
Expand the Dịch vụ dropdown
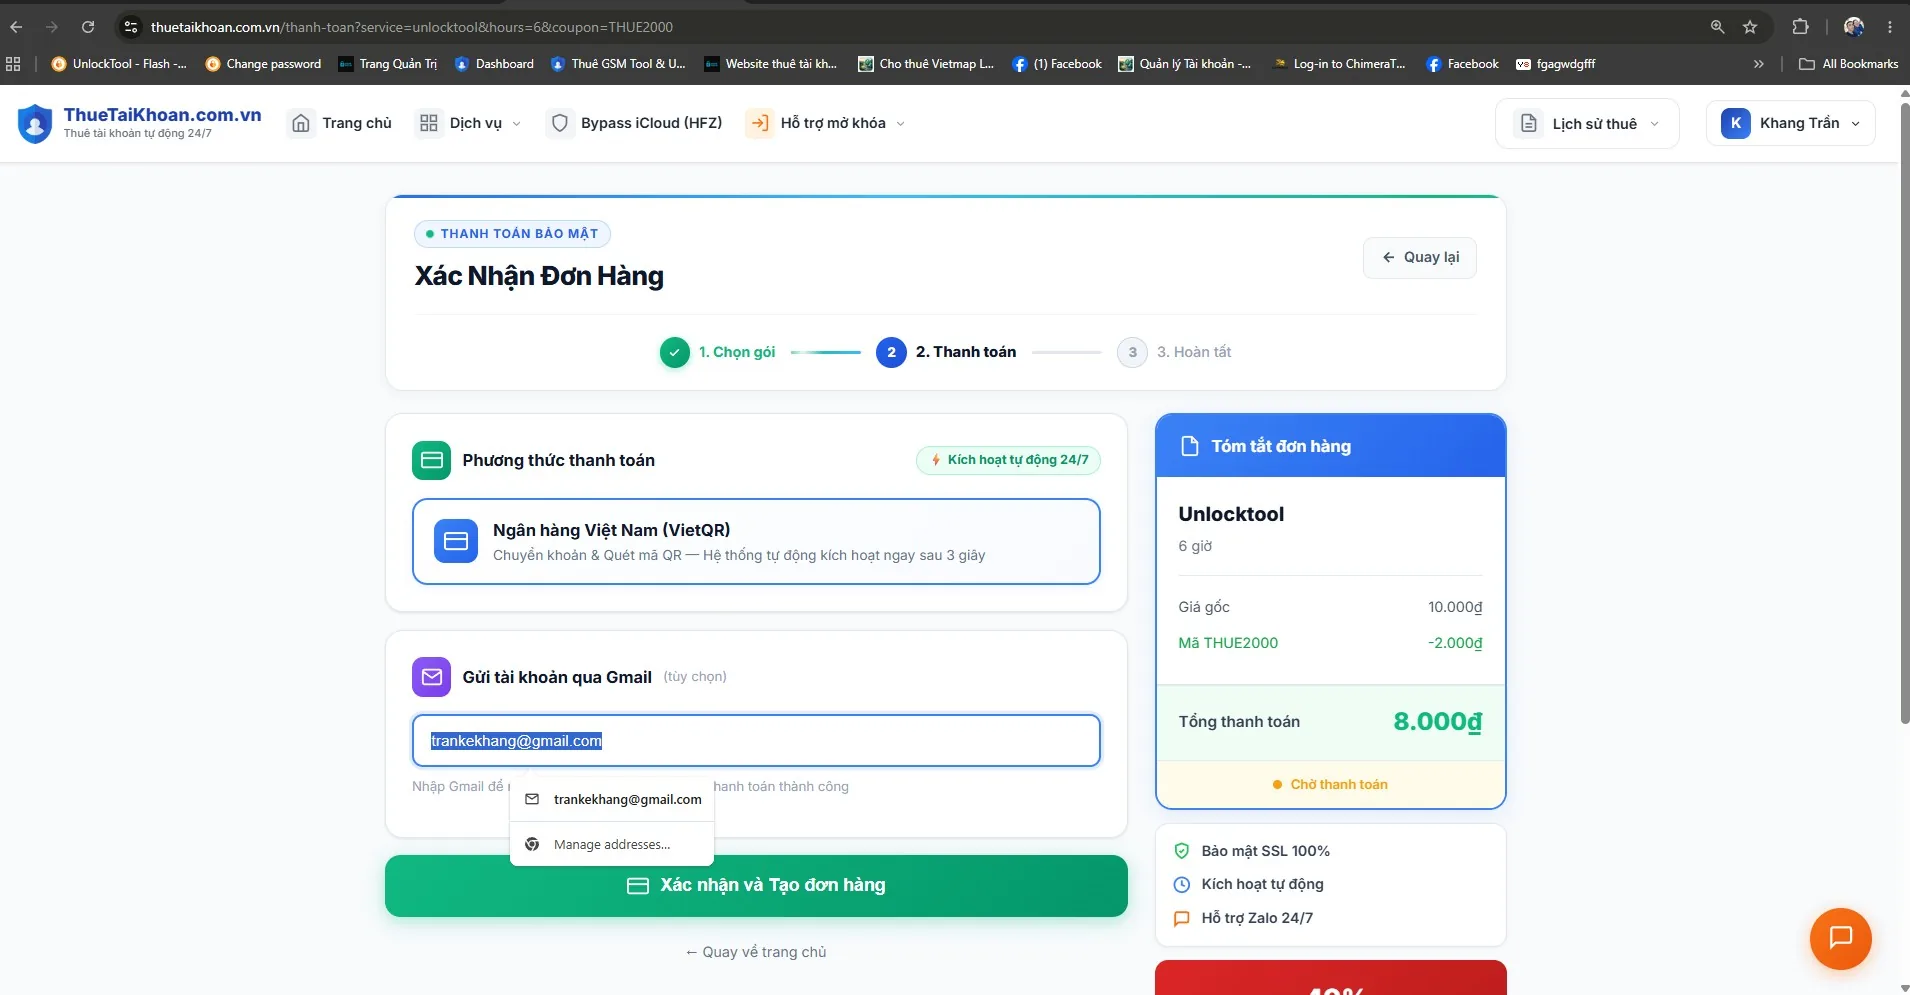click(470, 123)
